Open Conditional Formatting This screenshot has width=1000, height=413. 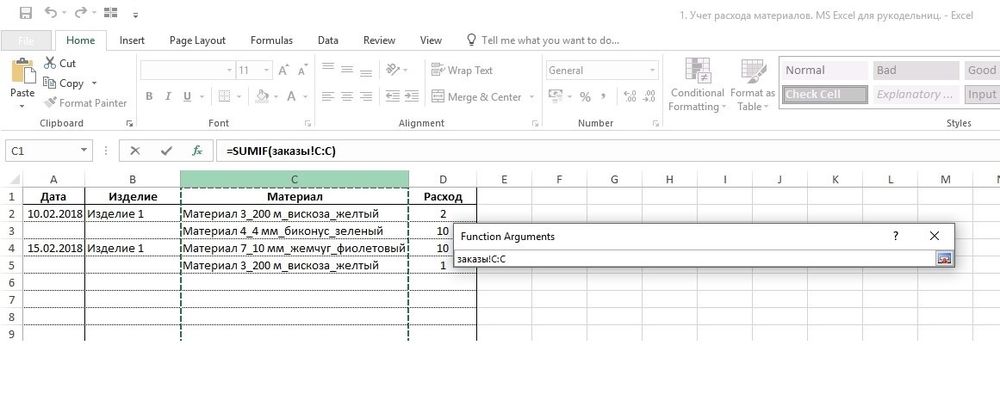(x=697, y=83)
